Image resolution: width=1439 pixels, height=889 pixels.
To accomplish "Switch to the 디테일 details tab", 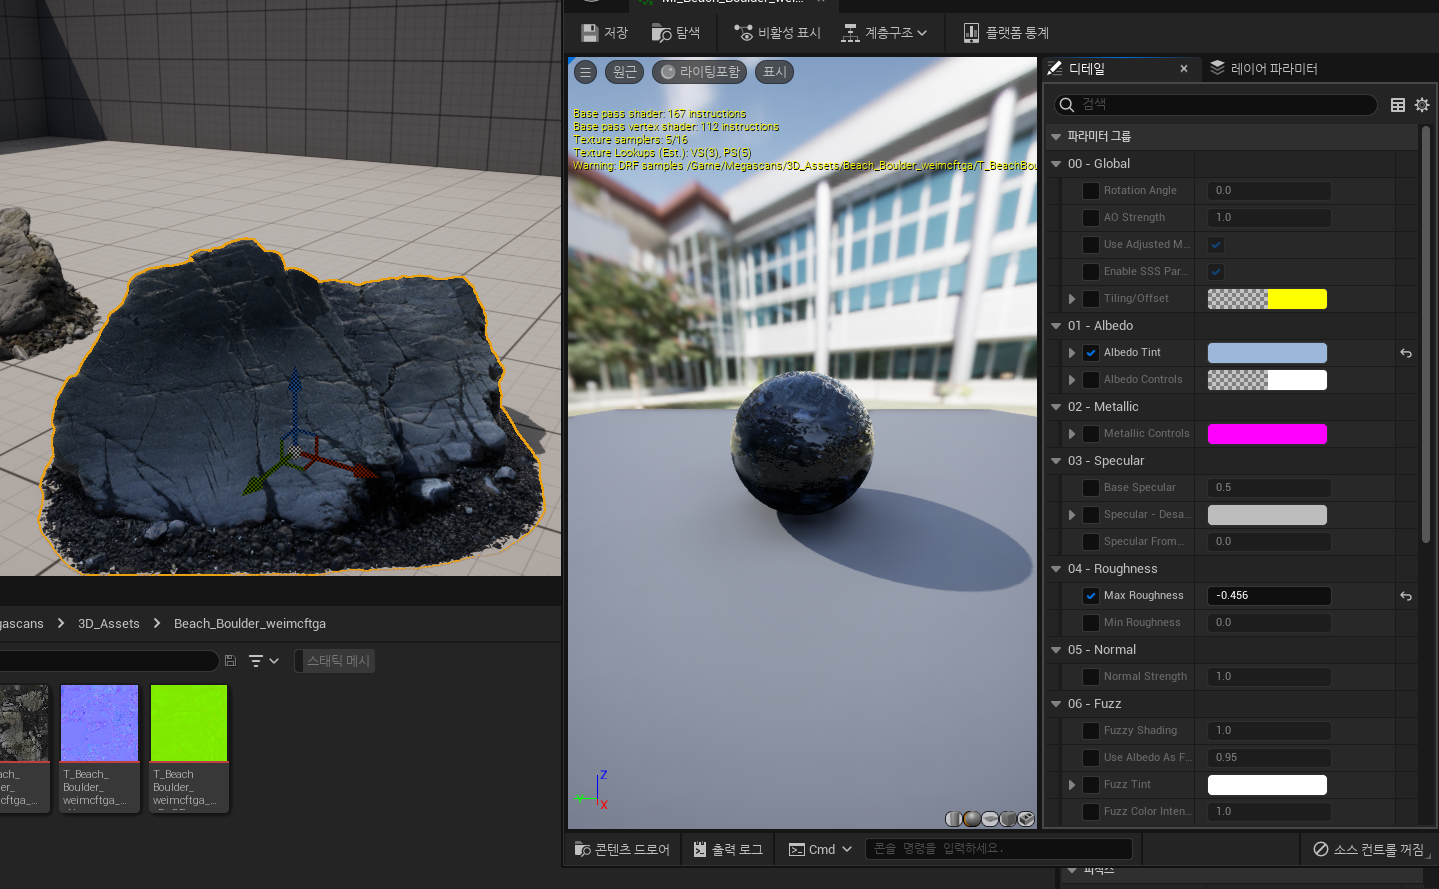I will click(1086, 69).
